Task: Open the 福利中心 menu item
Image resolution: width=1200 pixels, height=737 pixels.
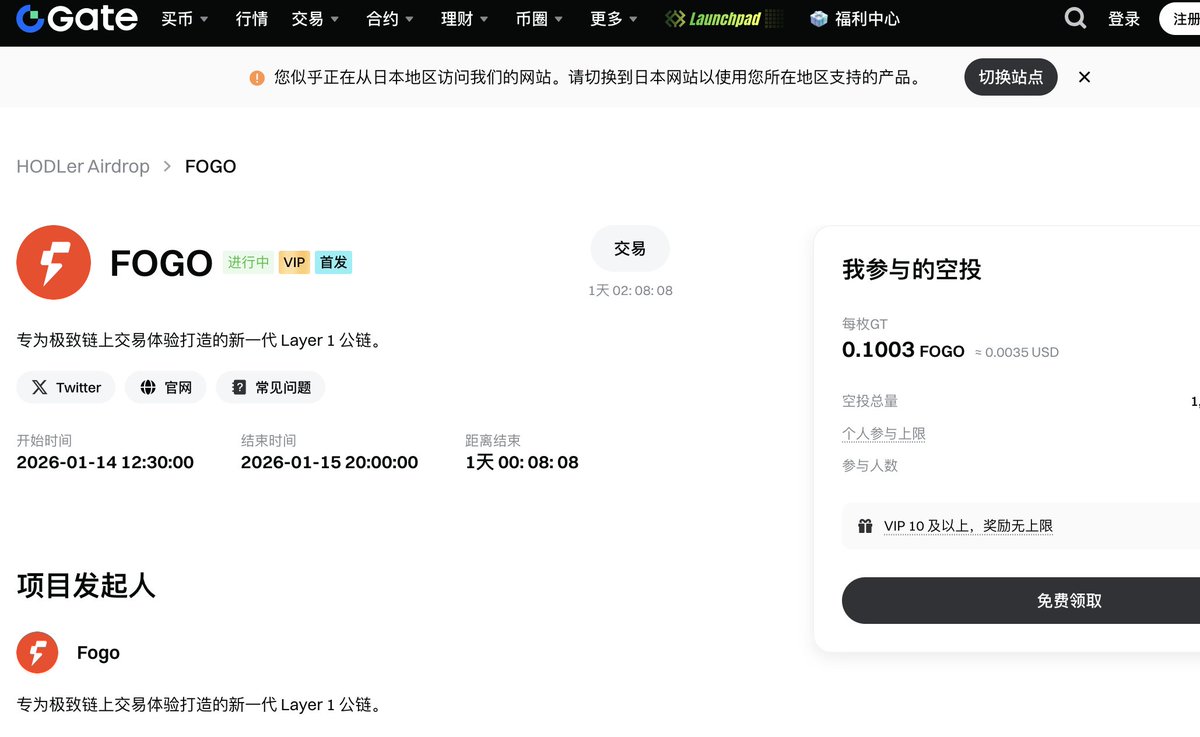Action: coord(855,18)
